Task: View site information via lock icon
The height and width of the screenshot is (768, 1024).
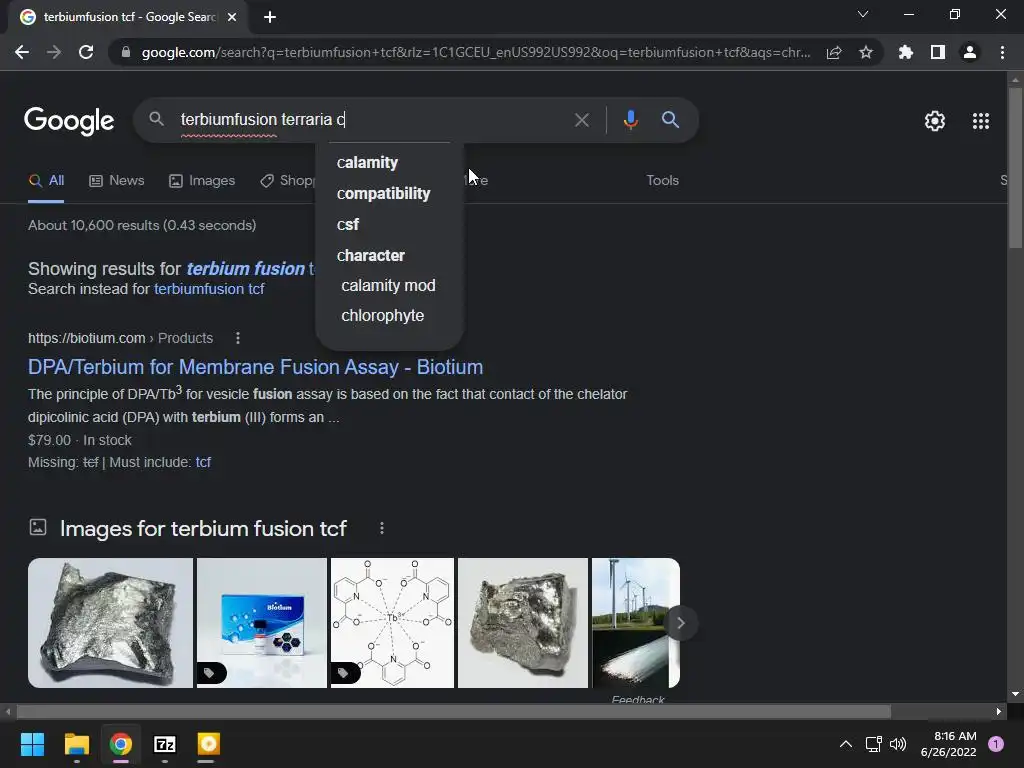Action: 126,52
